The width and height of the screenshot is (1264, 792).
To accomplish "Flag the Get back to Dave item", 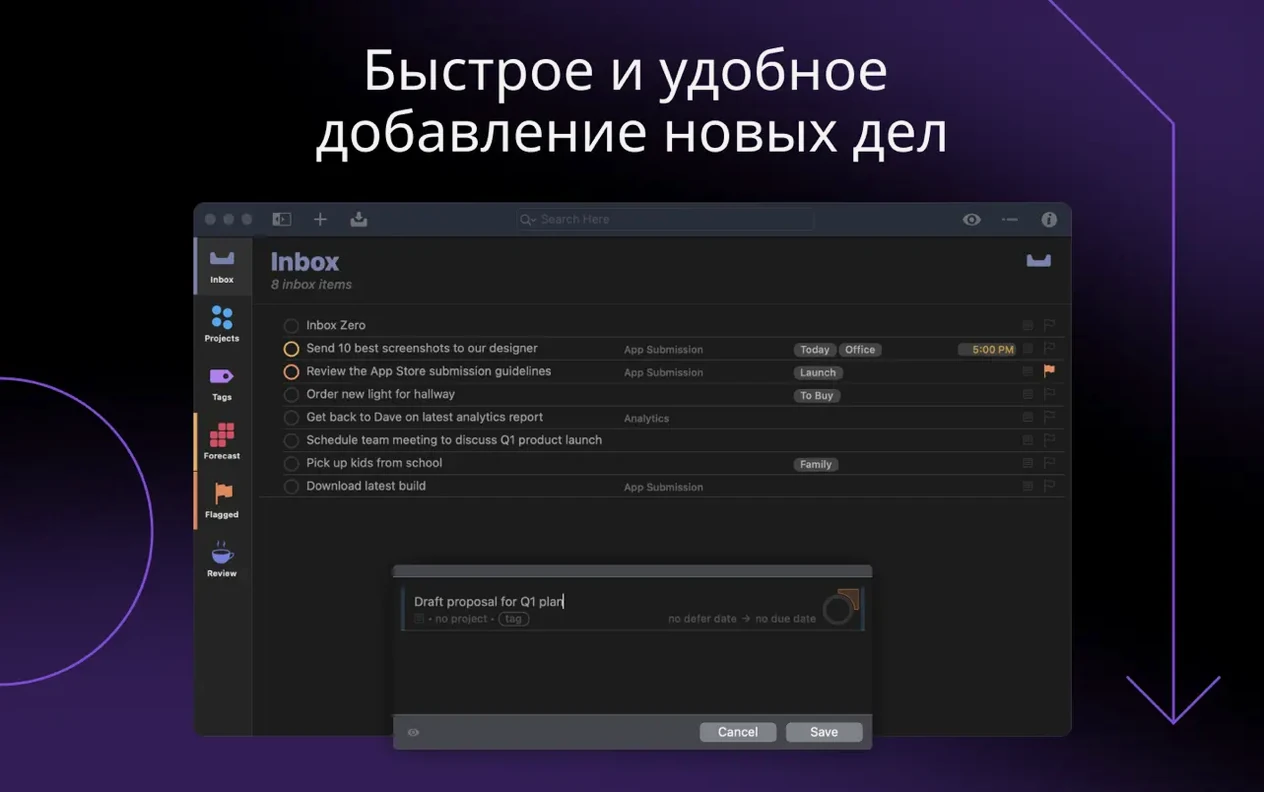I will click(1049, 417).
